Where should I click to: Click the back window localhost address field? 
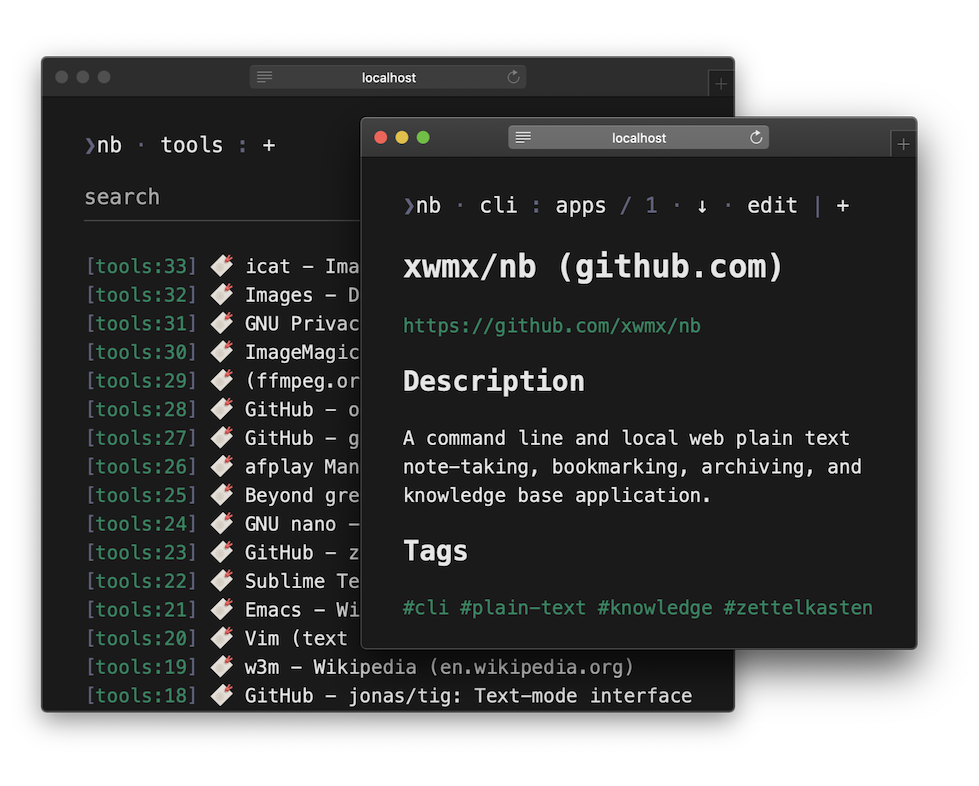(x=388, y=77)
